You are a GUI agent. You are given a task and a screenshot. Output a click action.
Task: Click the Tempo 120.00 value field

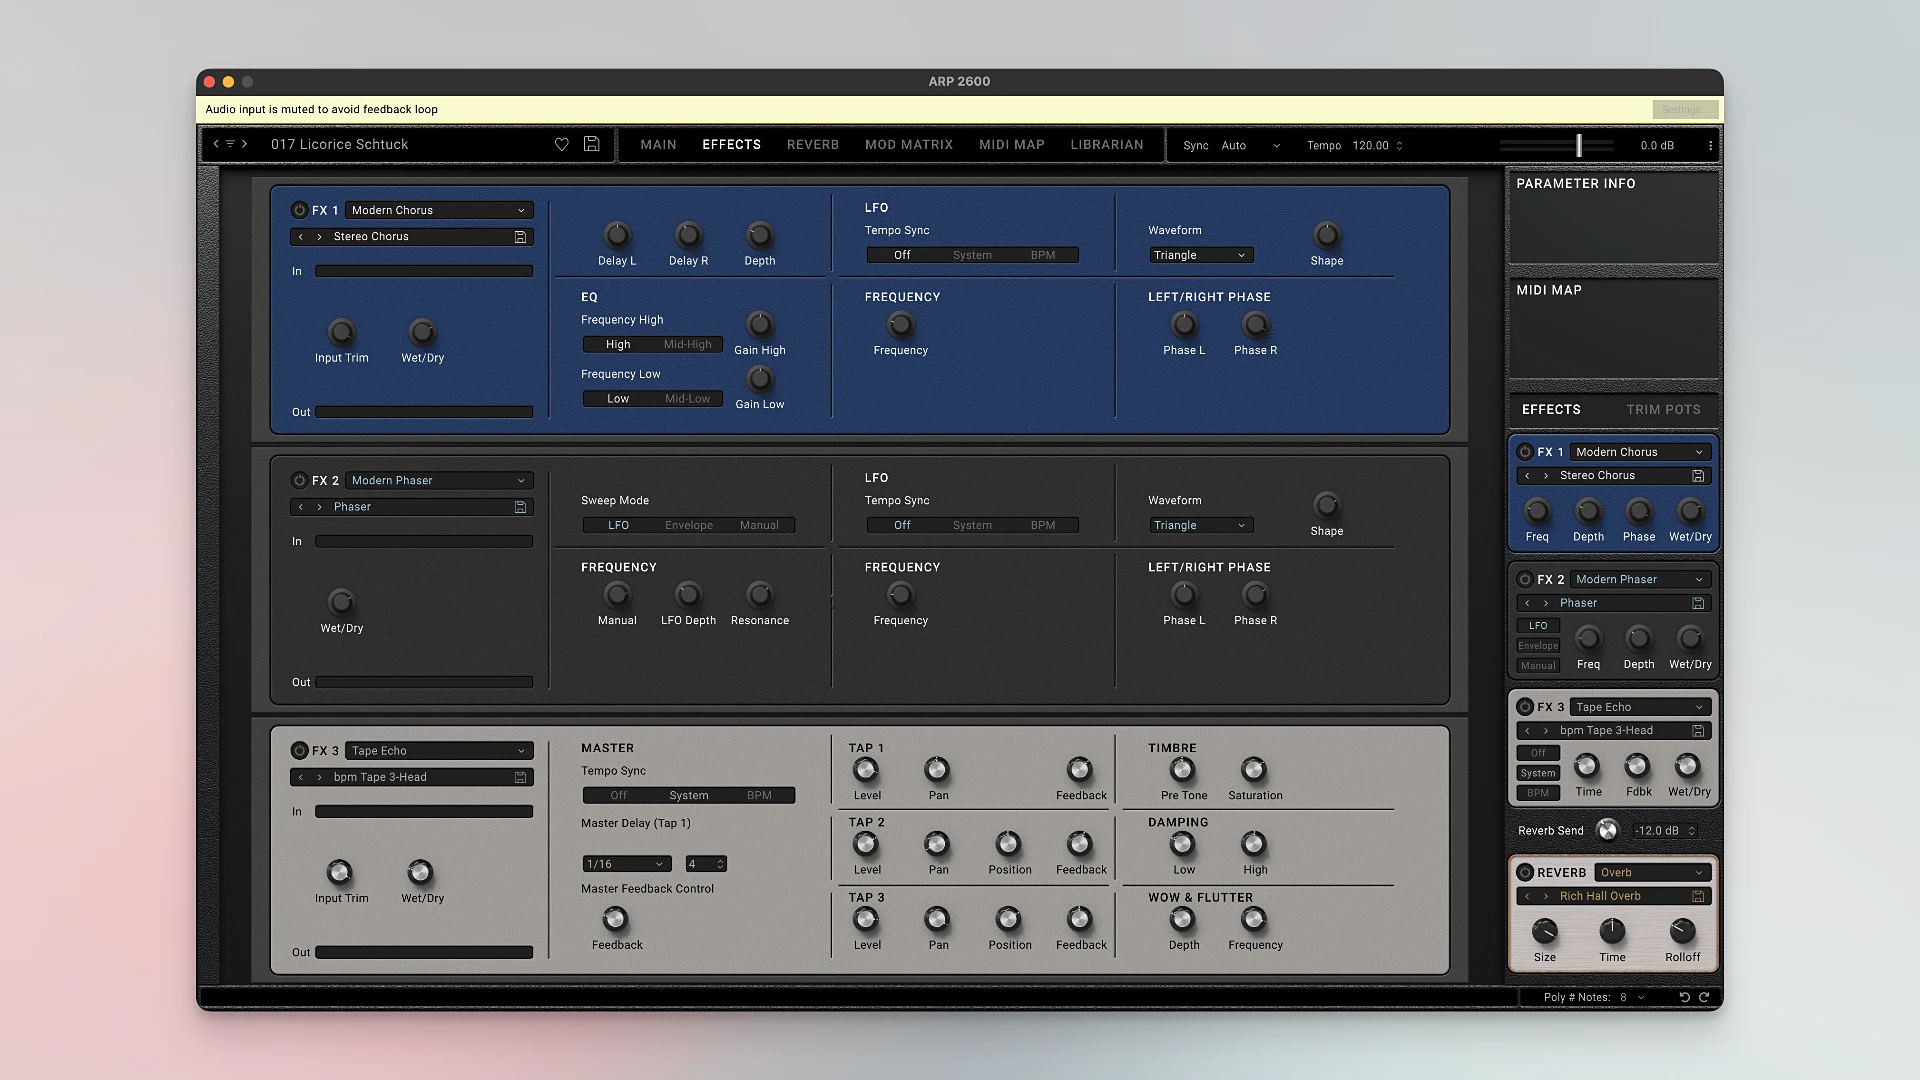pos(1370,145)
